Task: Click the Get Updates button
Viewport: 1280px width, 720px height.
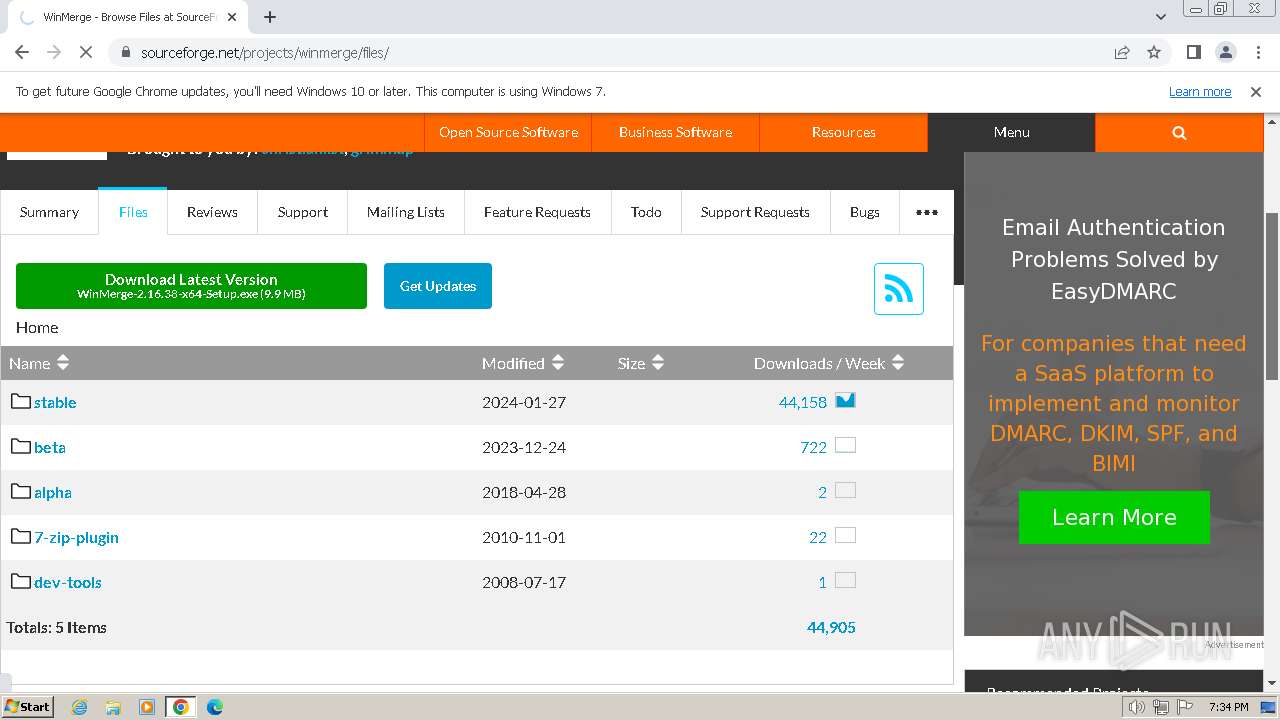Action: click(438, 286)
